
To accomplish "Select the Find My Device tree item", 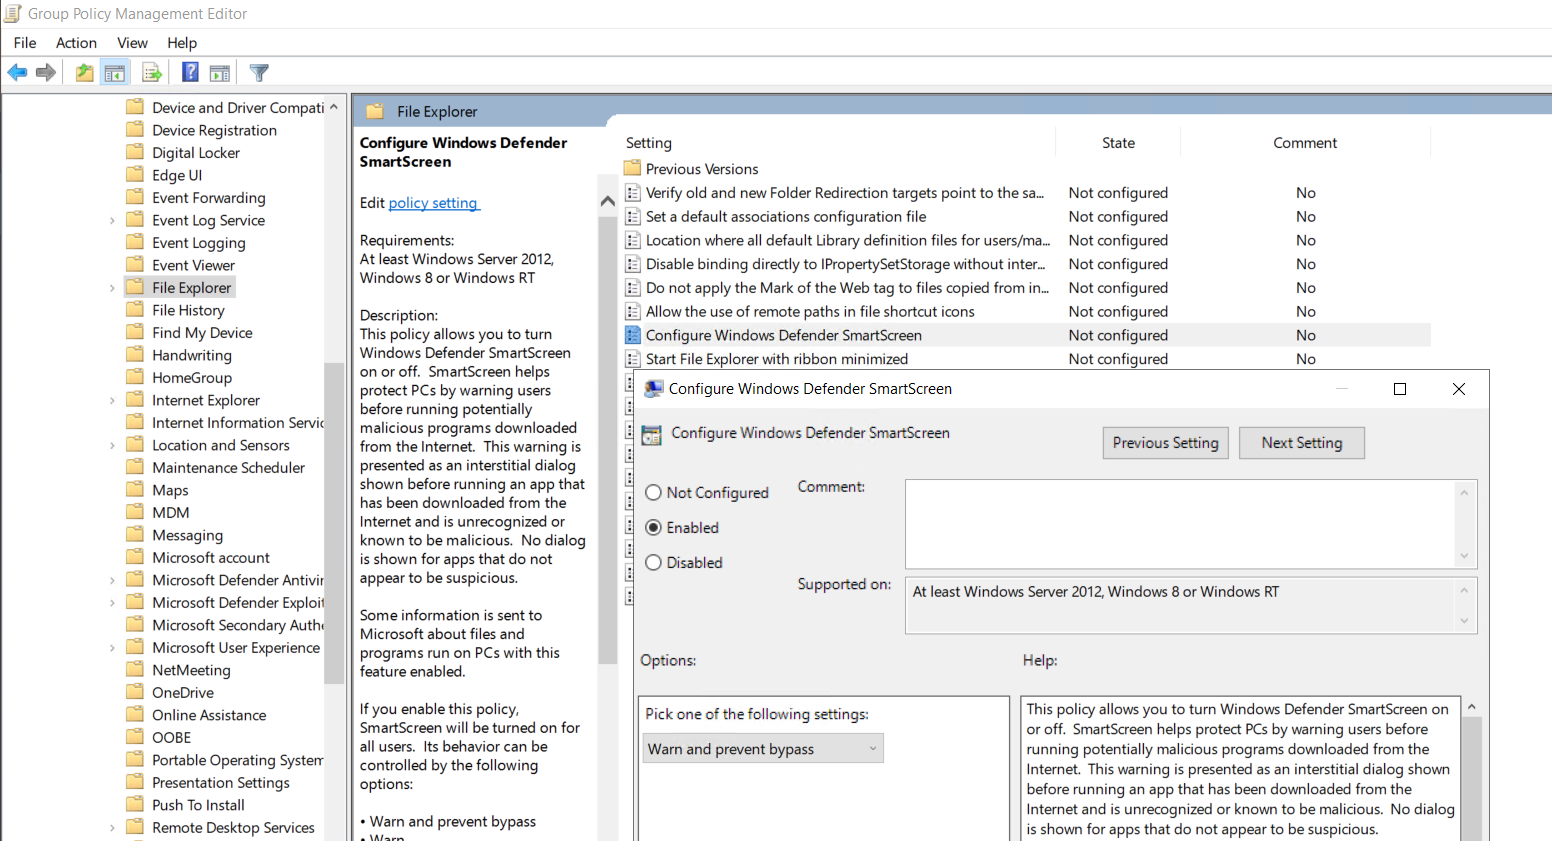I will [x=202, y=332].
